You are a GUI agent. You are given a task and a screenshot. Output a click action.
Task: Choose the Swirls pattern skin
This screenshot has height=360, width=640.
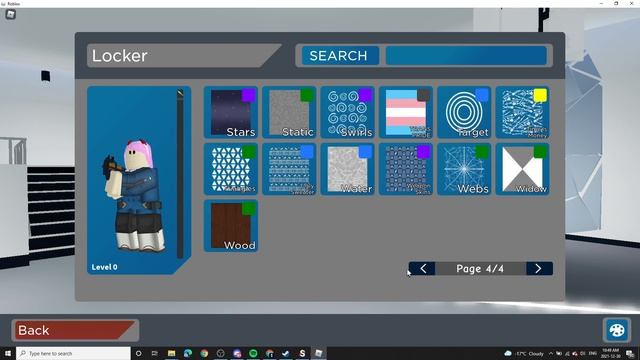tap(347, 112)
